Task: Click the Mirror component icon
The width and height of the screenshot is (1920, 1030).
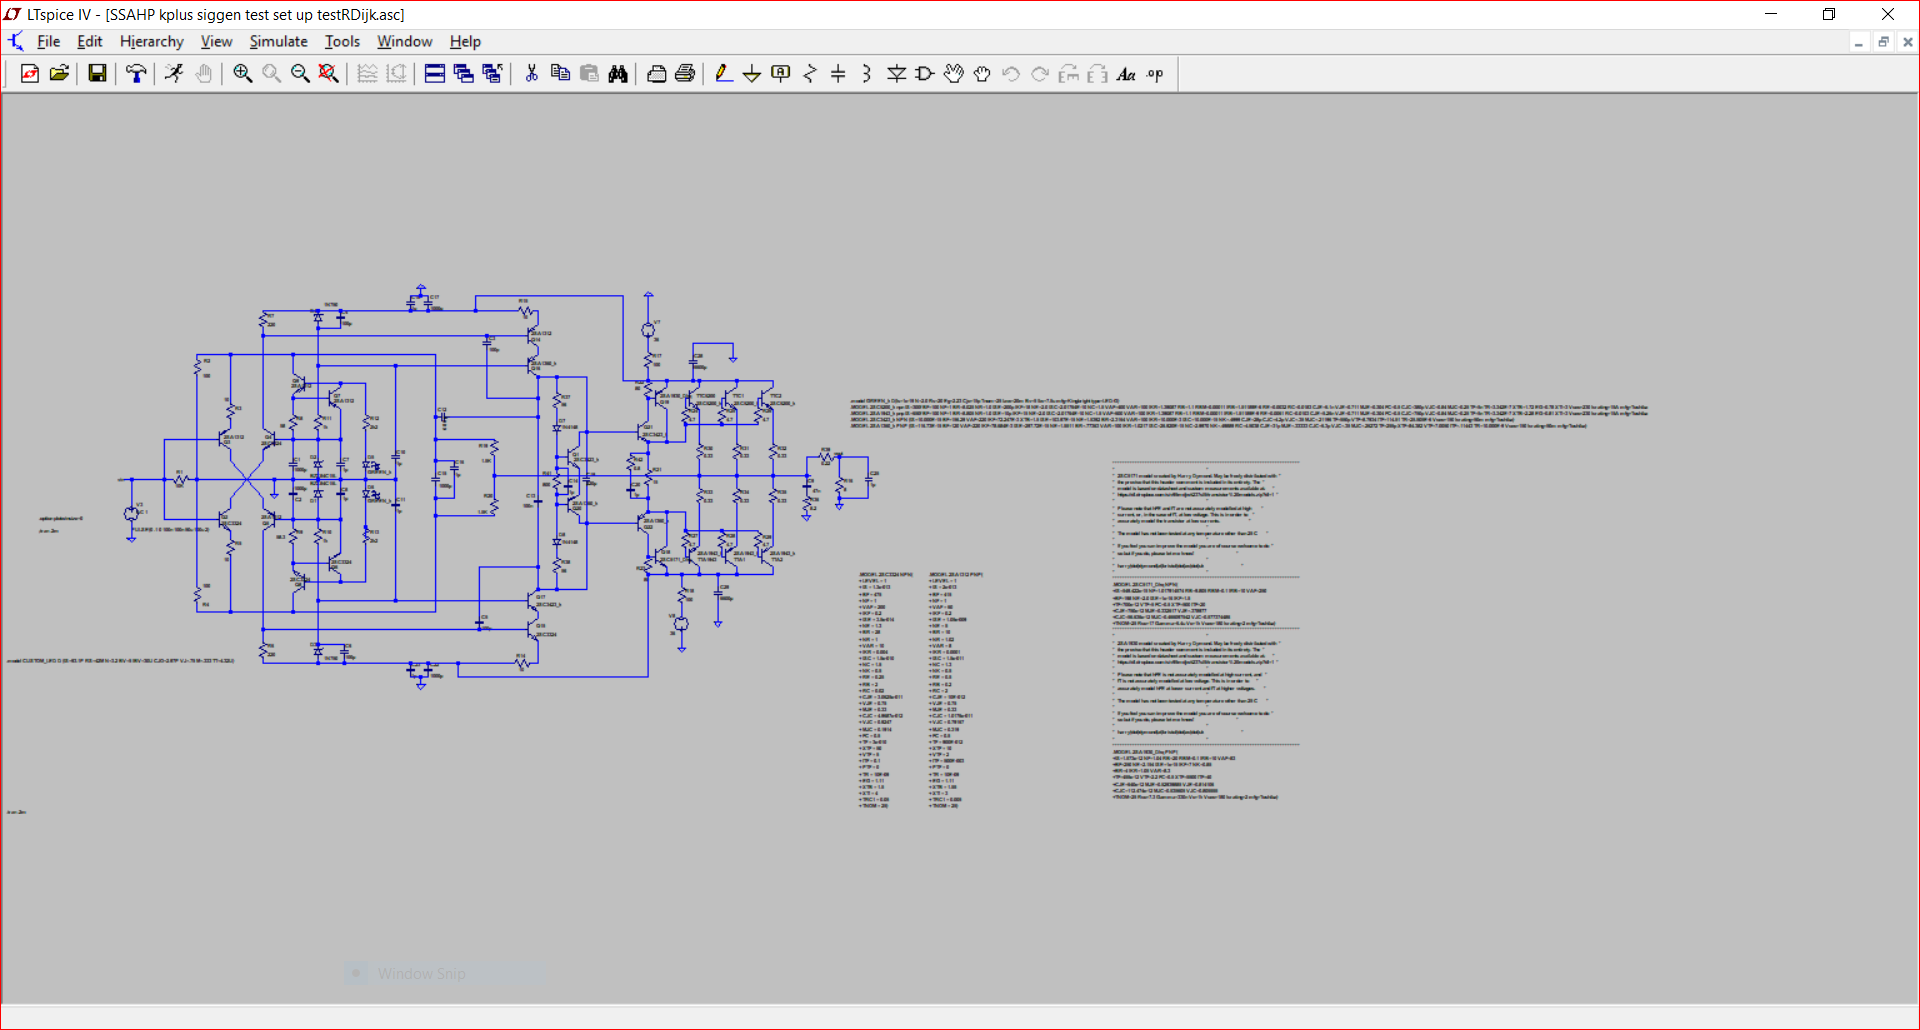Action: coord(1098,74)
